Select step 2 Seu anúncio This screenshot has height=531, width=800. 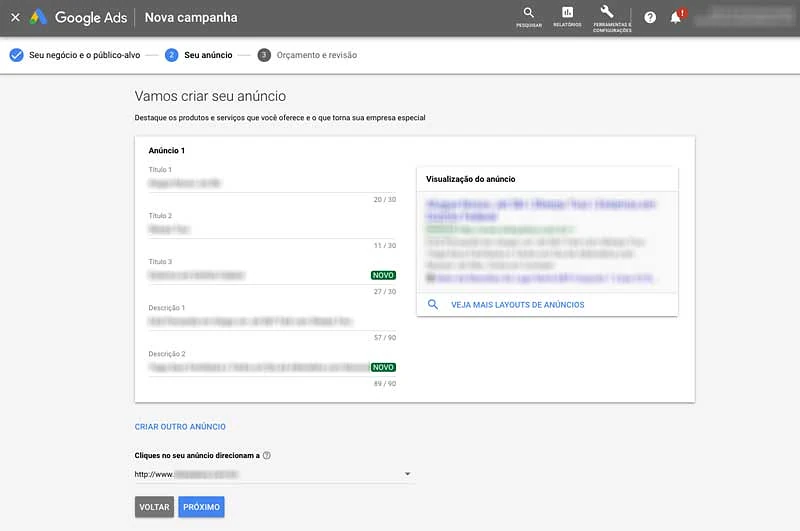coord(198,55)
